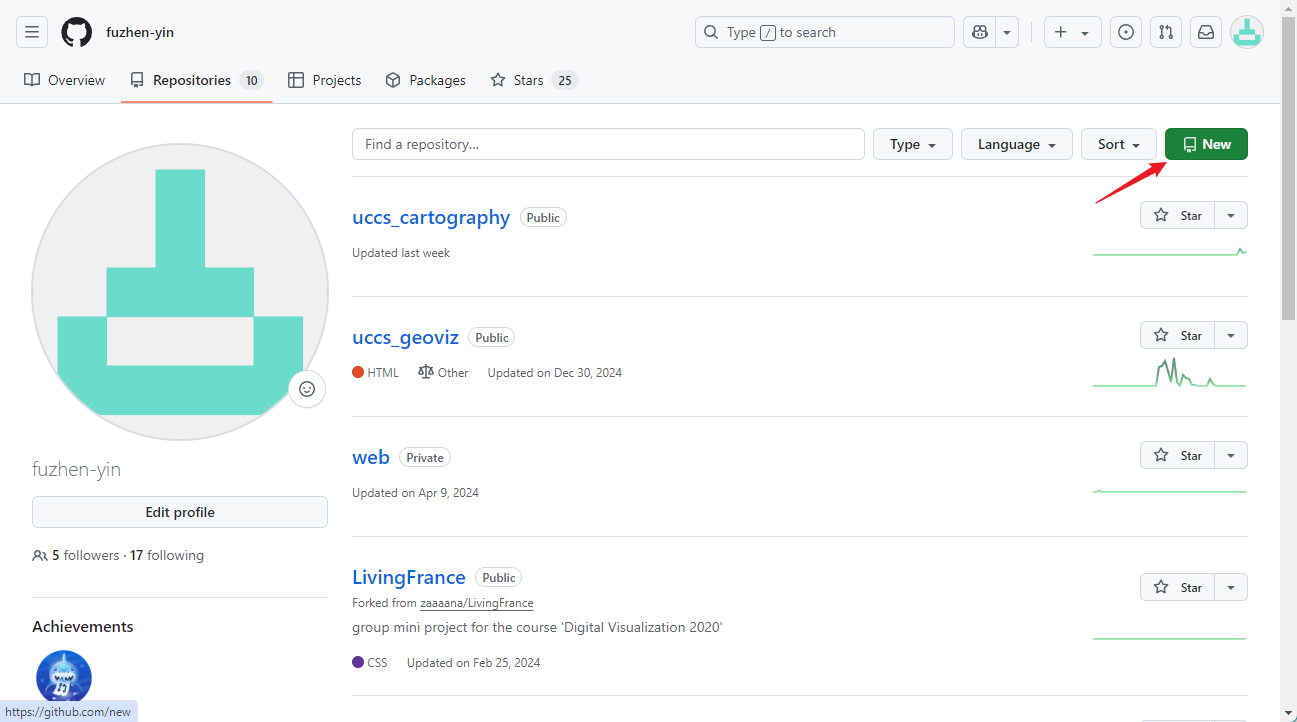This screenshot has height=722, width=1297.
Task: Click 'Updated last week' text
Action: [401, 253]
